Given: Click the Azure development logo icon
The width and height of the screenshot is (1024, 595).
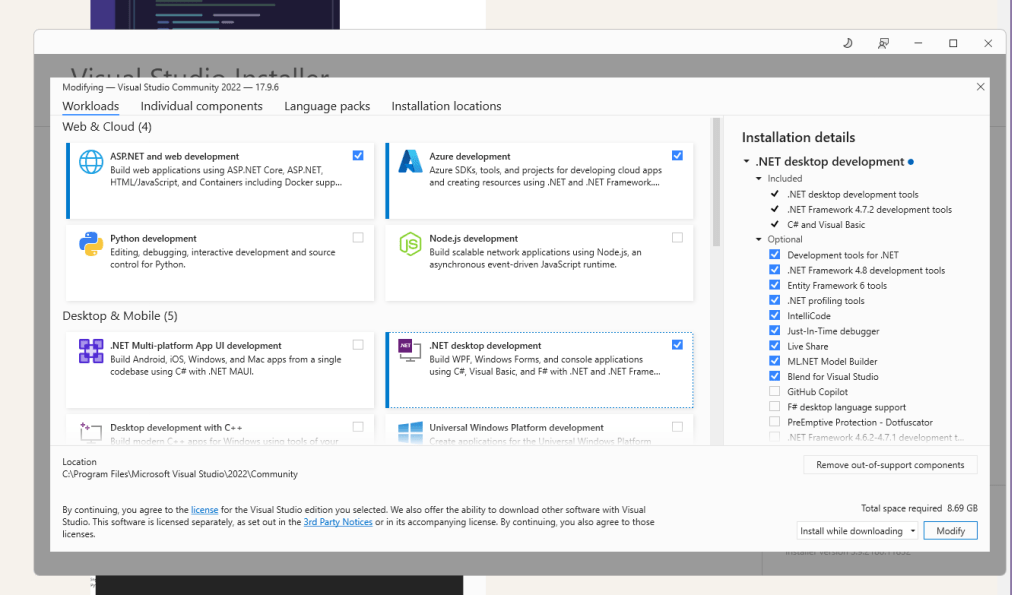Looking at the screenshot, I should (410, 161).
